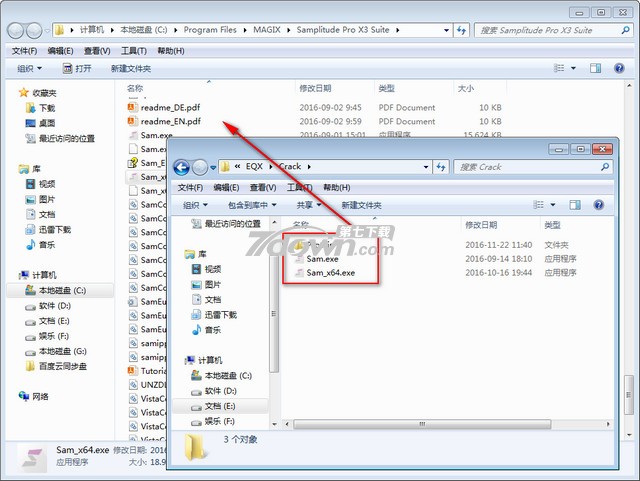Image resolution: width=640 pixels, height=481 pixels.
Task: Open 视频 library in back window sidebar
Action: (40, 184)
